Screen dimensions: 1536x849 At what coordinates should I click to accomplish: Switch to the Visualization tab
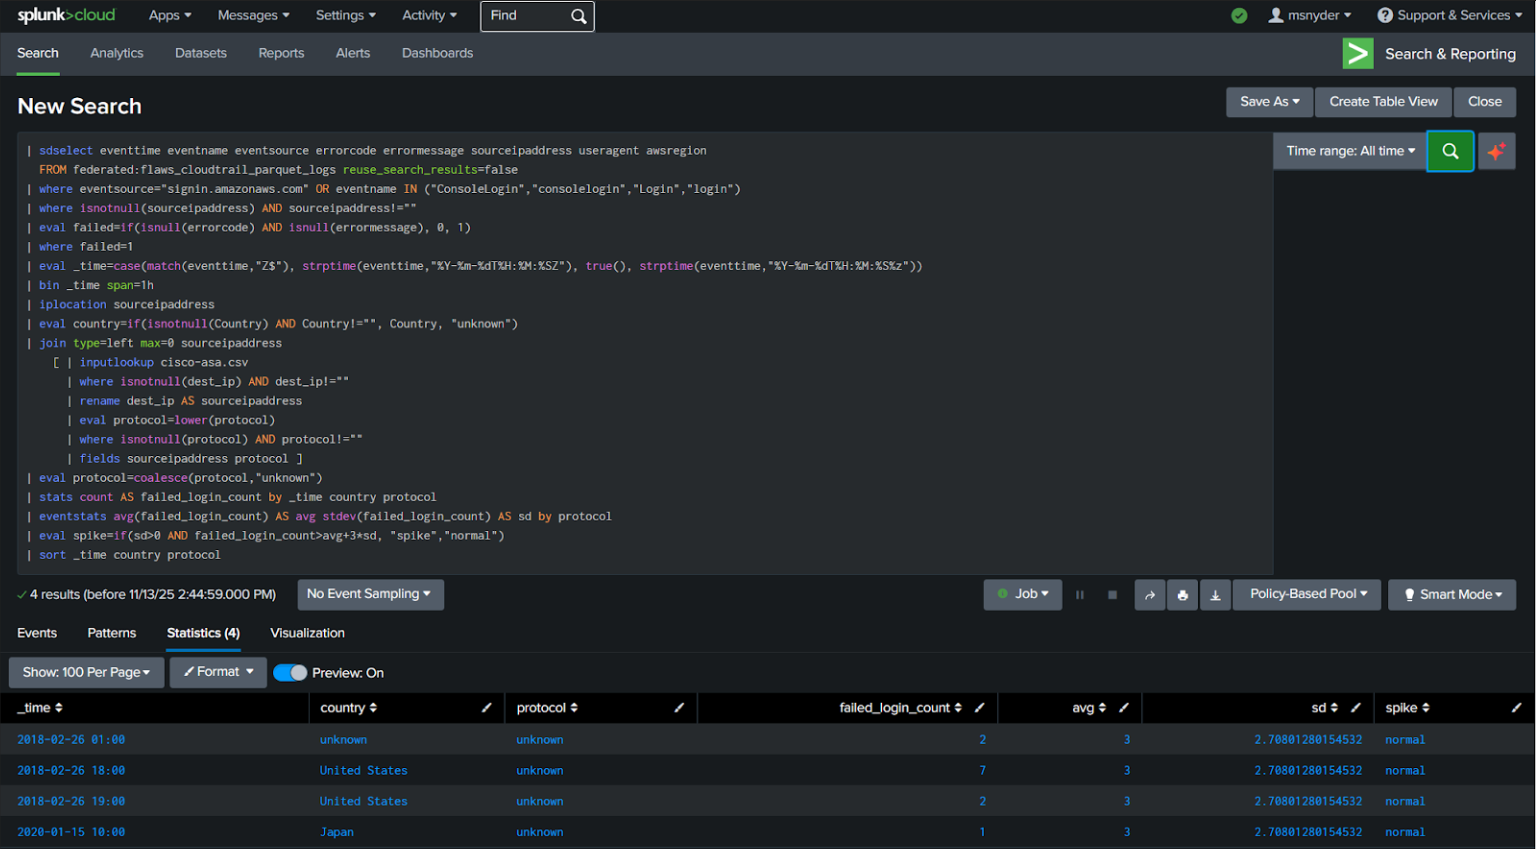[x=307, y=633]
